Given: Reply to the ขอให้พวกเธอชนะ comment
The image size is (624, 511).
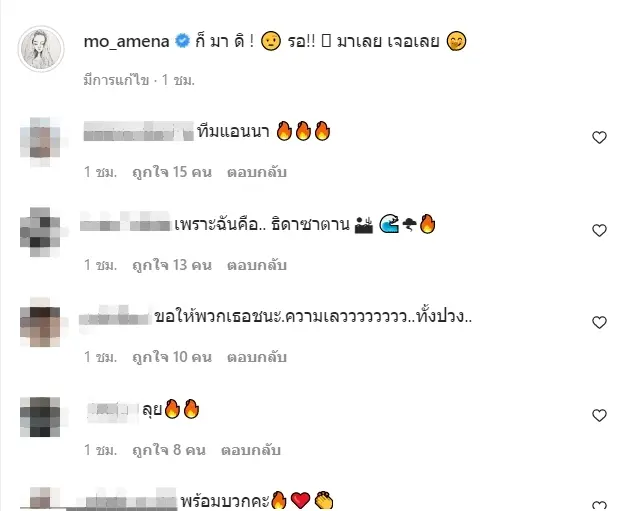Looking at the screenshot, I should pyautogui.click(x=257, y=357).
